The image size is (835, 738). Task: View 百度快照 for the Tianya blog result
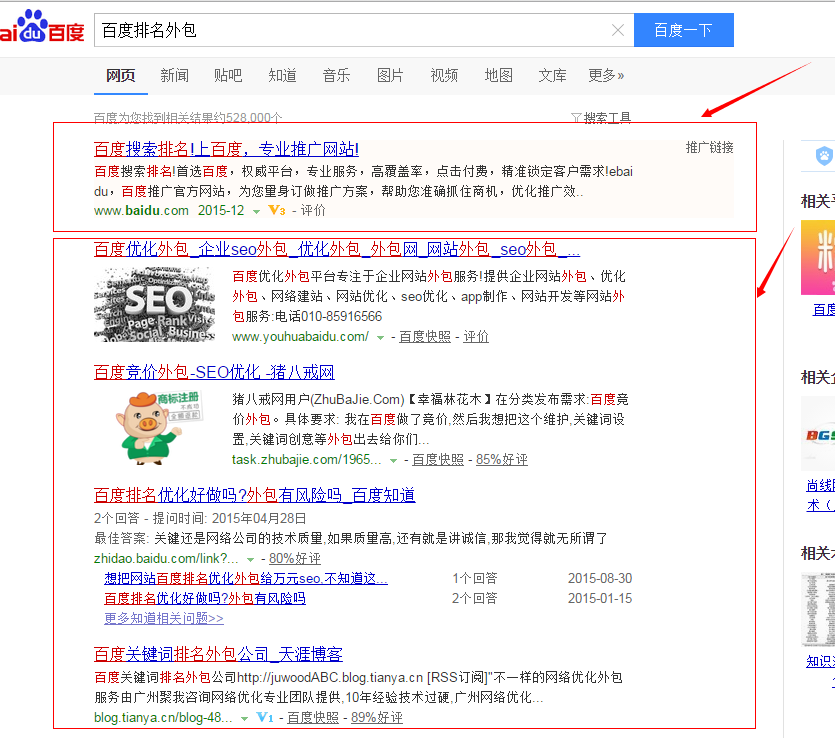(x=313, y=718)
